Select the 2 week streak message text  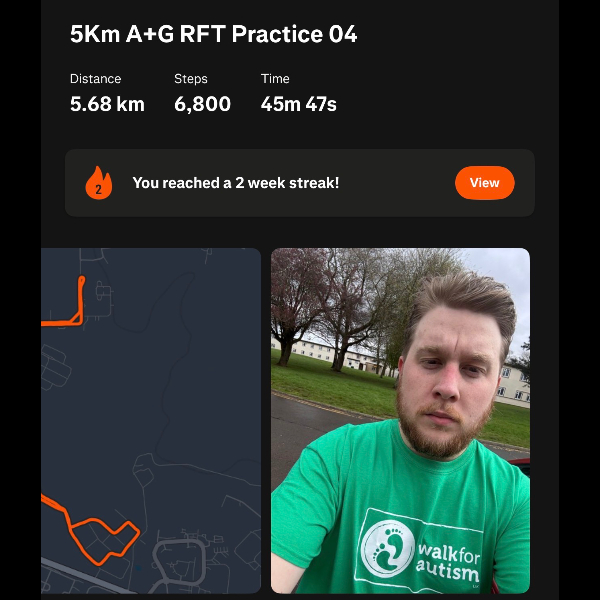tap(236, 183)
